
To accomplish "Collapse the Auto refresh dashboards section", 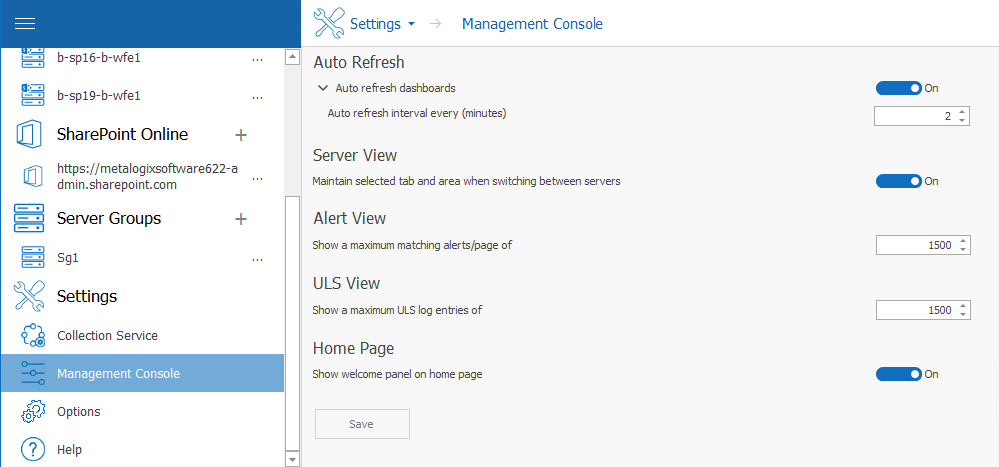I will pyautogui.click(x=323, y=88).
